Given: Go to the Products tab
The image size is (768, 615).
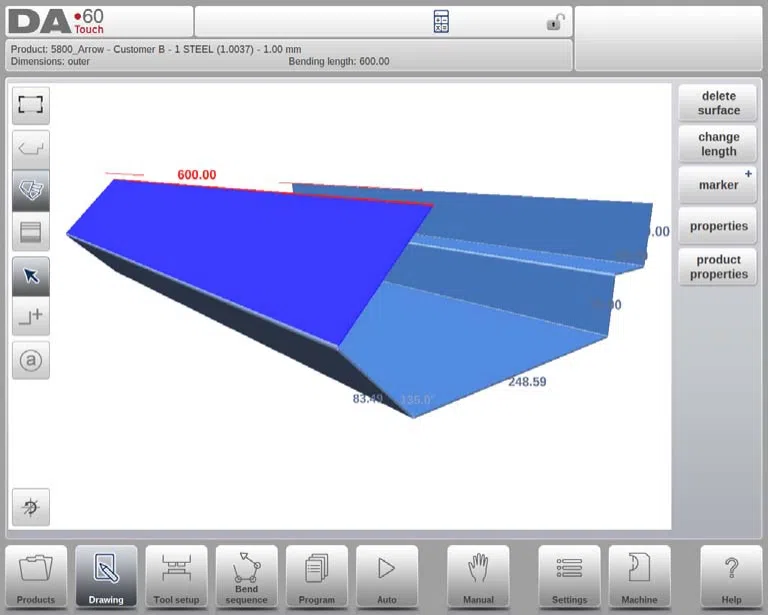Looking at the screenshot, I should [36, 577].
